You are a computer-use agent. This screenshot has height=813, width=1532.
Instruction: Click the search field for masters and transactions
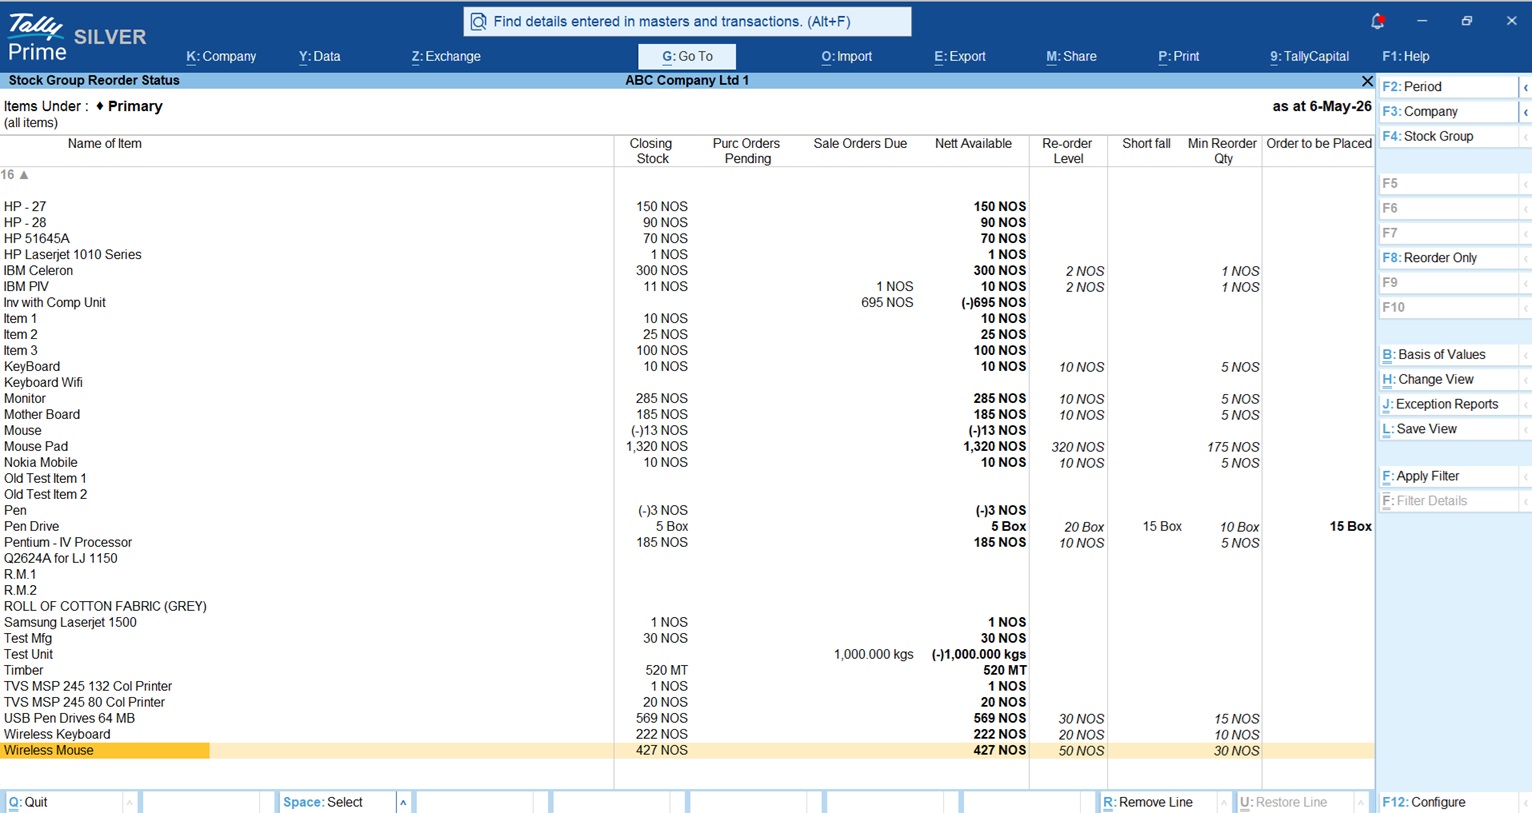coord(687,21)
